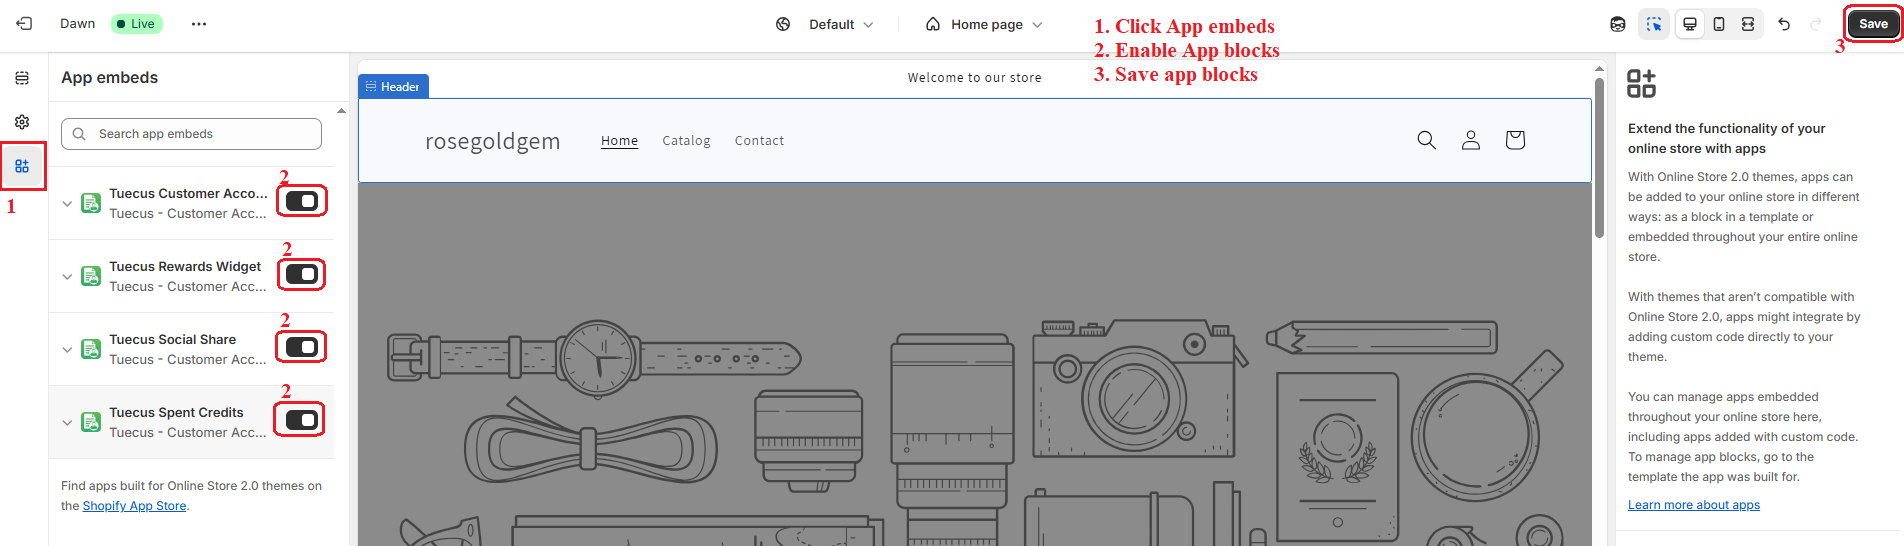Toggle Tuecus Rewards Widget embed switch

click(x=301, y=274)
